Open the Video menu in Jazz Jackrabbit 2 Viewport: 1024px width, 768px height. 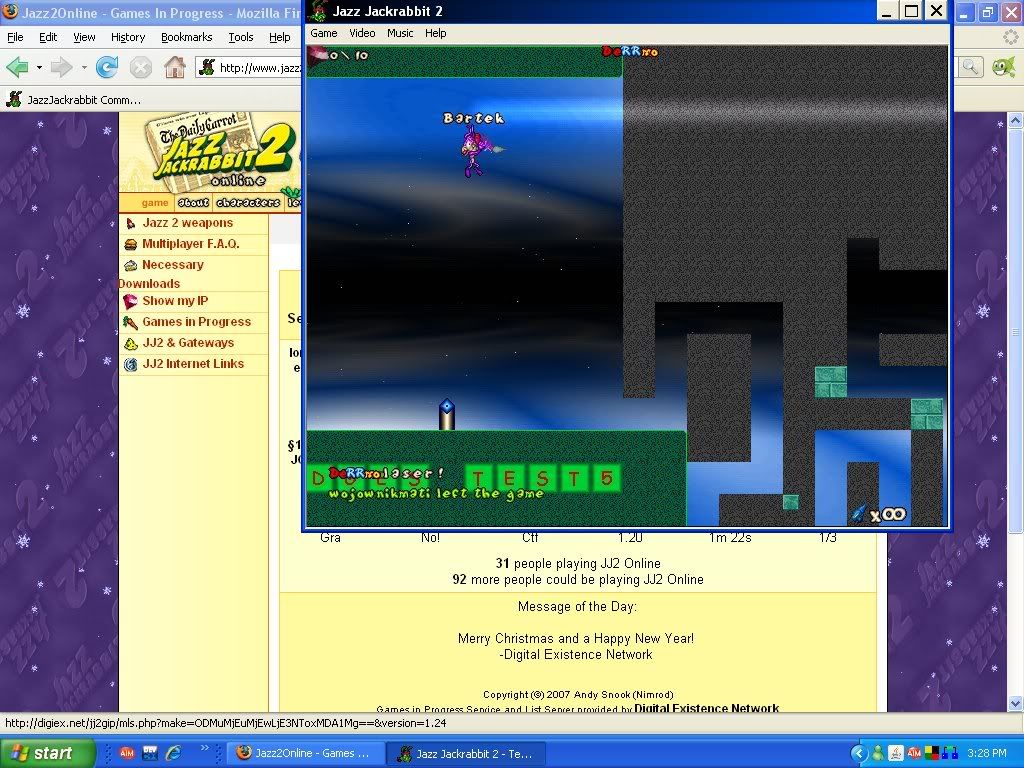pyautogui.click(x=362, y=33)
